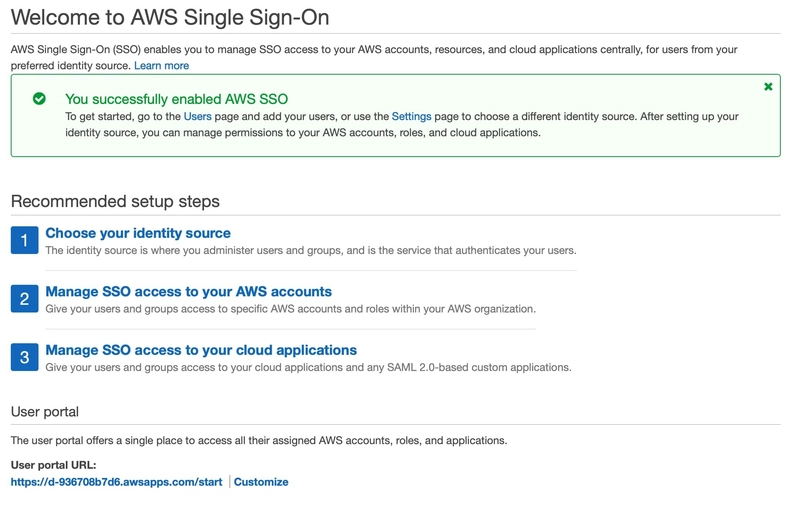Go to the Users page link
The image size is (800, 508).
[197, 116]
